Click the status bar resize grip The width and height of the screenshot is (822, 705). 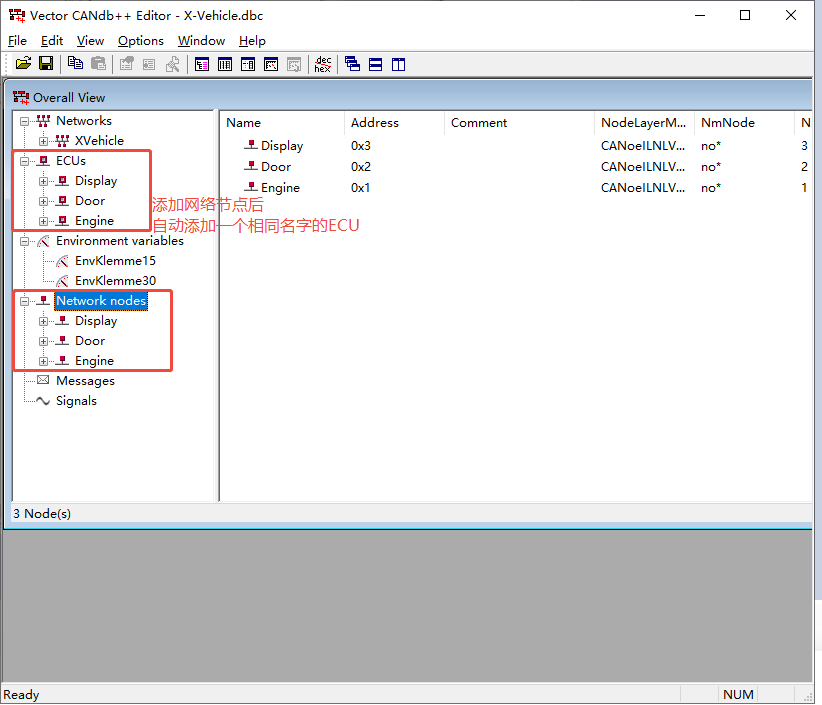808,697
